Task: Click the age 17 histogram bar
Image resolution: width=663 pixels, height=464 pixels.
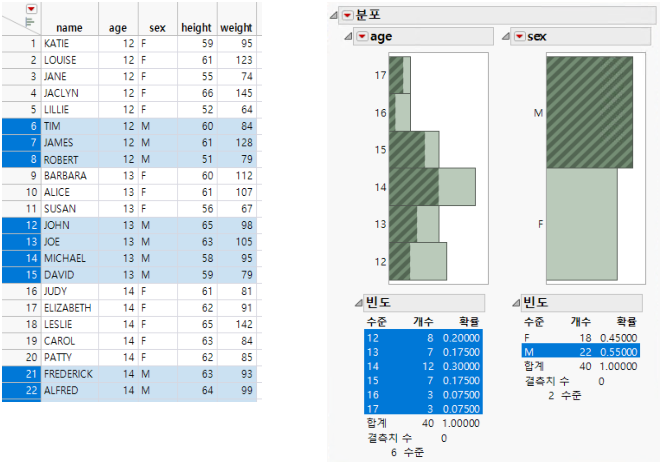Action: pos(400,75)
